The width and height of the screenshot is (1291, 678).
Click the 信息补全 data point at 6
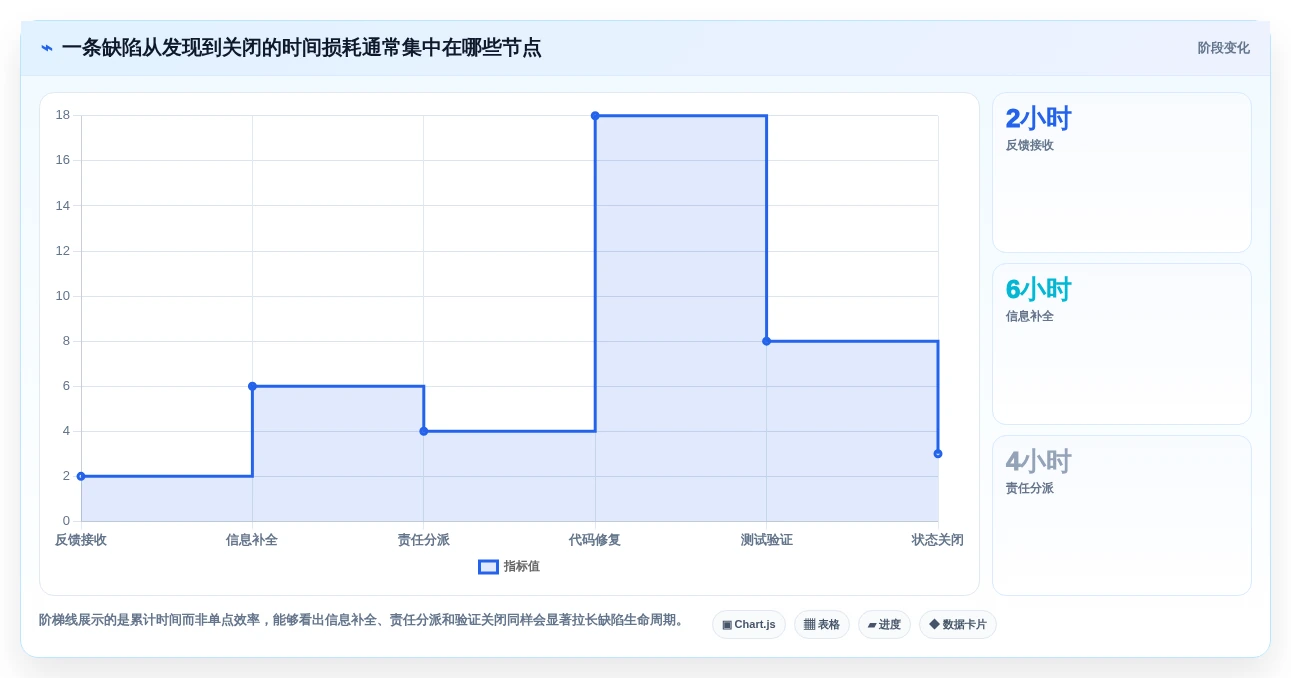pos(252,386)
